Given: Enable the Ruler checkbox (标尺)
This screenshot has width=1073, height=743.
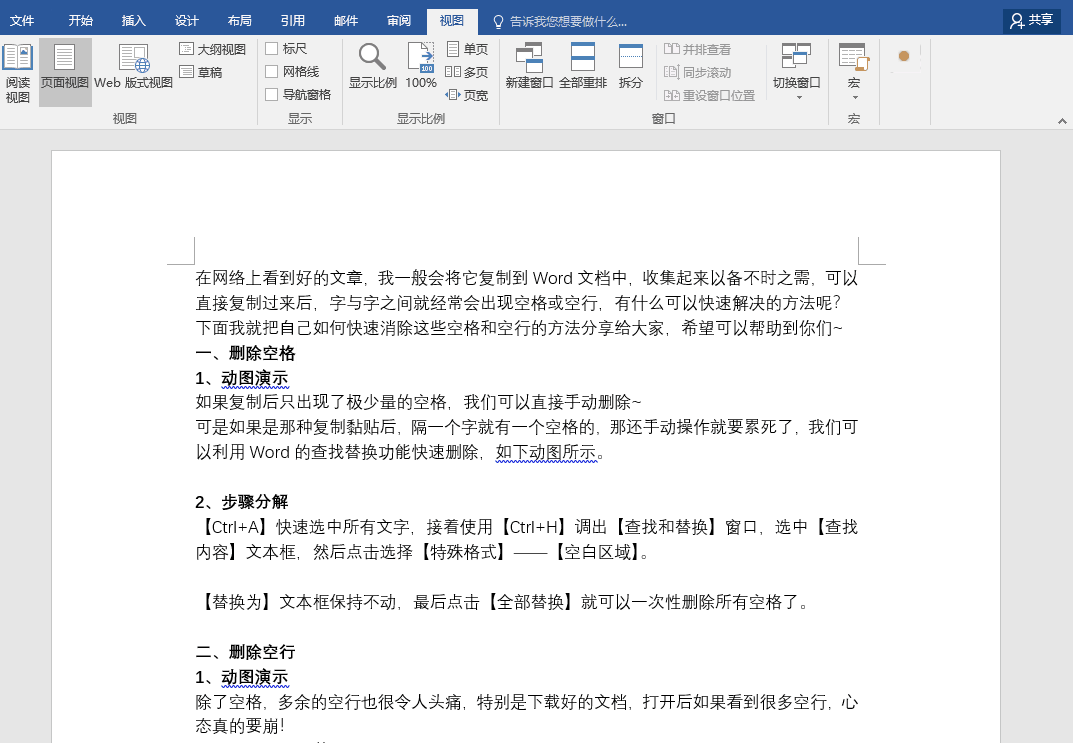Looking at the screenshot, I should click(272, 49).
